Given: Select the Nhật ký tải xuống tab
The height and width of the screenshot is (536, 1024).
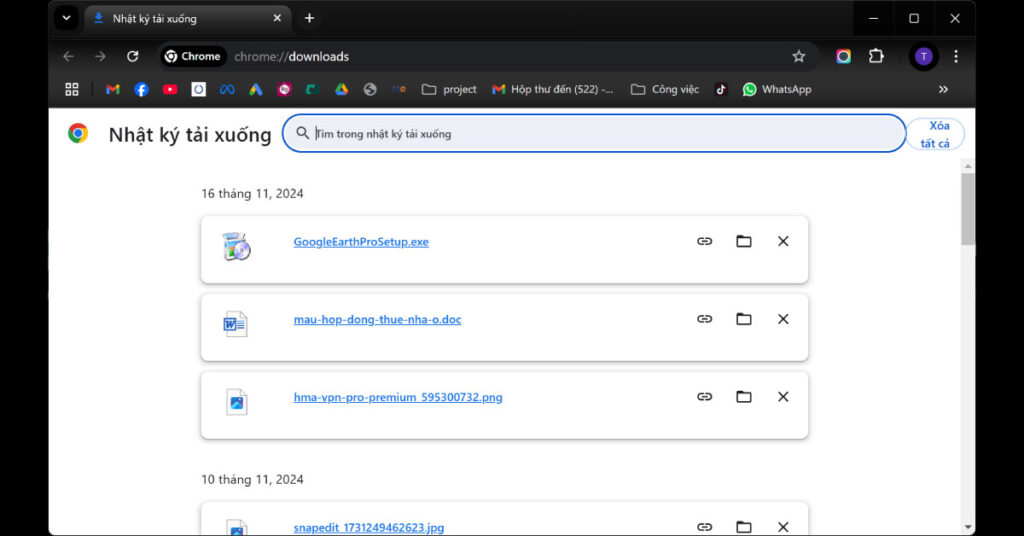Looking at the screenshot, I should (x=189, y=18).
